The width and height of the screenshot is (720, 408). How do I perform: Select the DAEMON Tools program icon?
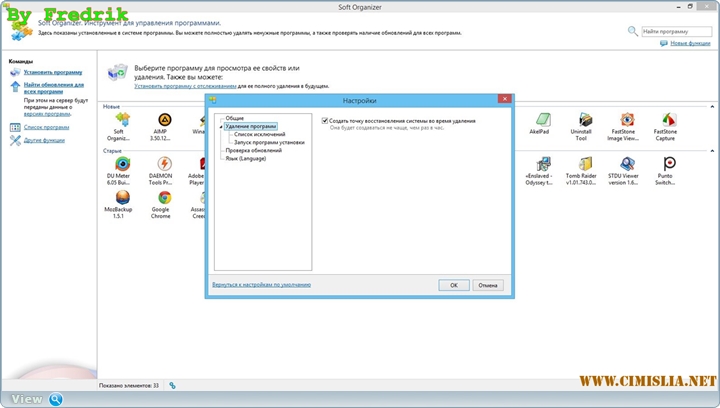click(162, 164)
